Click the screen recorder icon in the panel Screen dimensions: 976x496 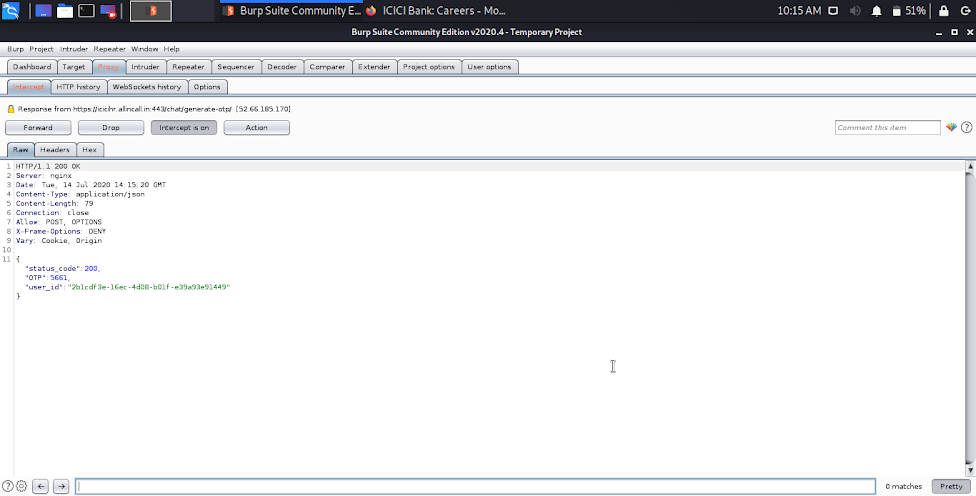[x=108, y=11]
